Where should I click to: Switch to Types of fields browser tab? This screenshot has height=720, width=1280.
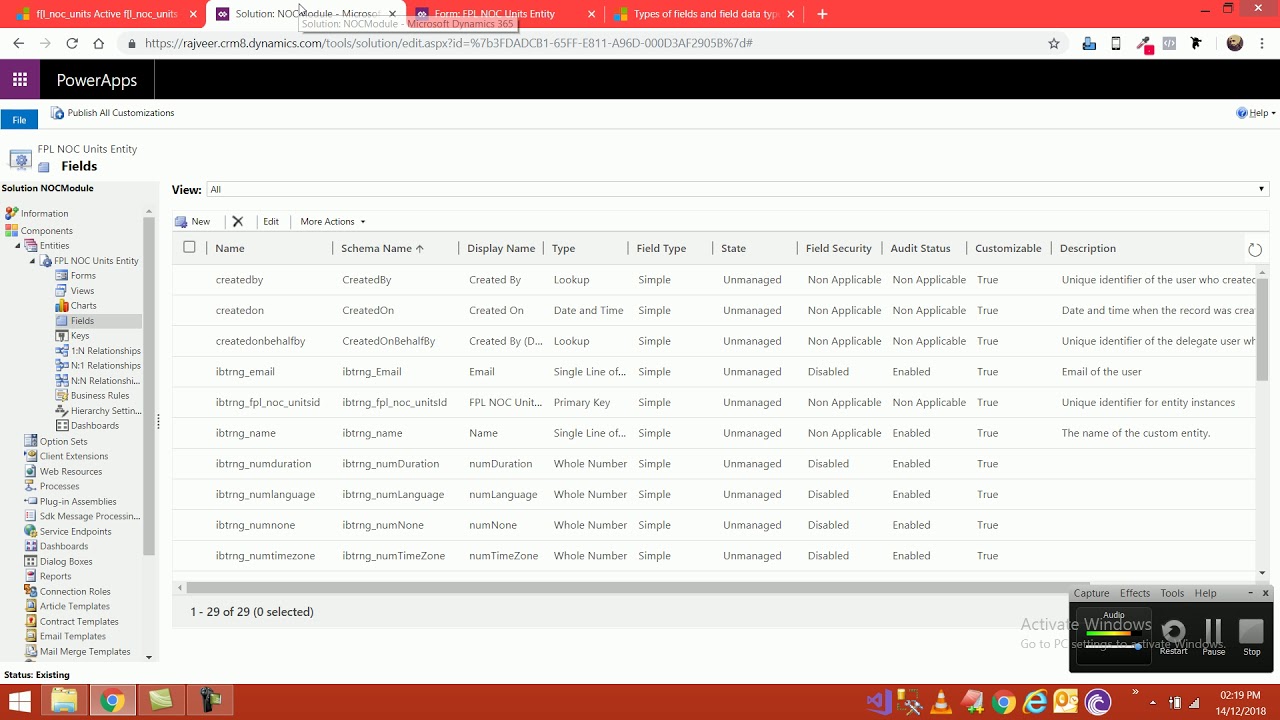click(x=705, y=14)
